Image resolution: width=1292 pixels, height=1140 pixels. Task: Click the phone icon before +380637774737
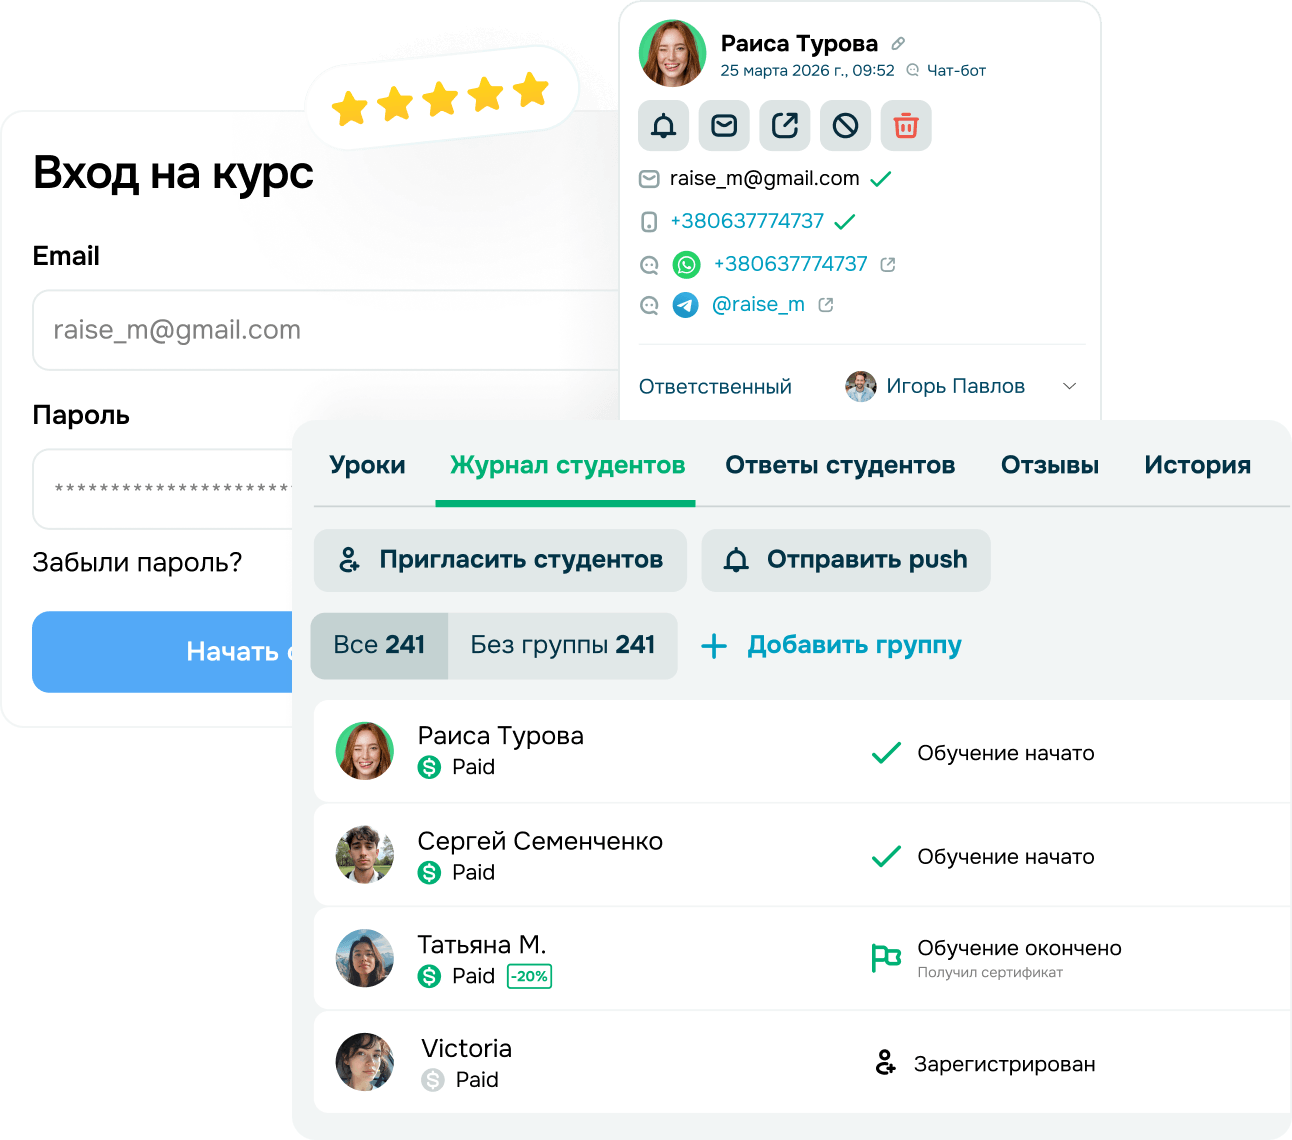click(649, 221)
